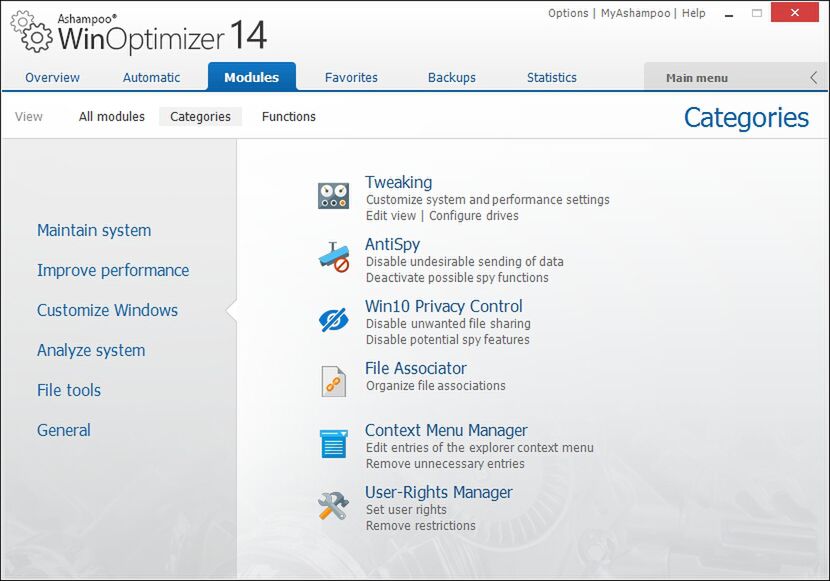Click Edit view under Tweaking

coord(391,215)
